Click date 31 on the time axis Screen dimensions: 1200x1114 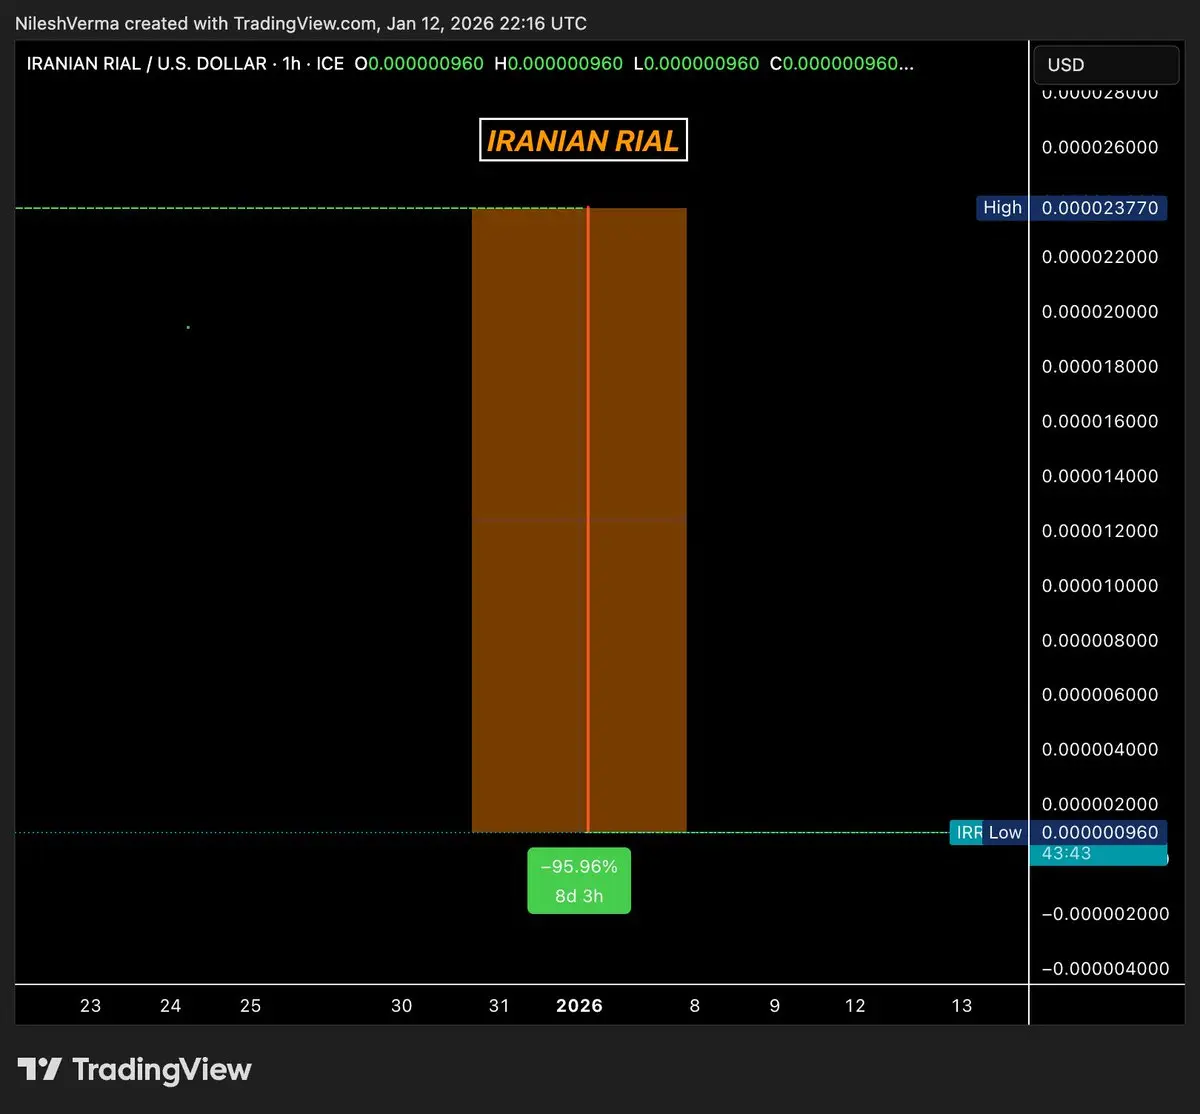(499, 1006)
